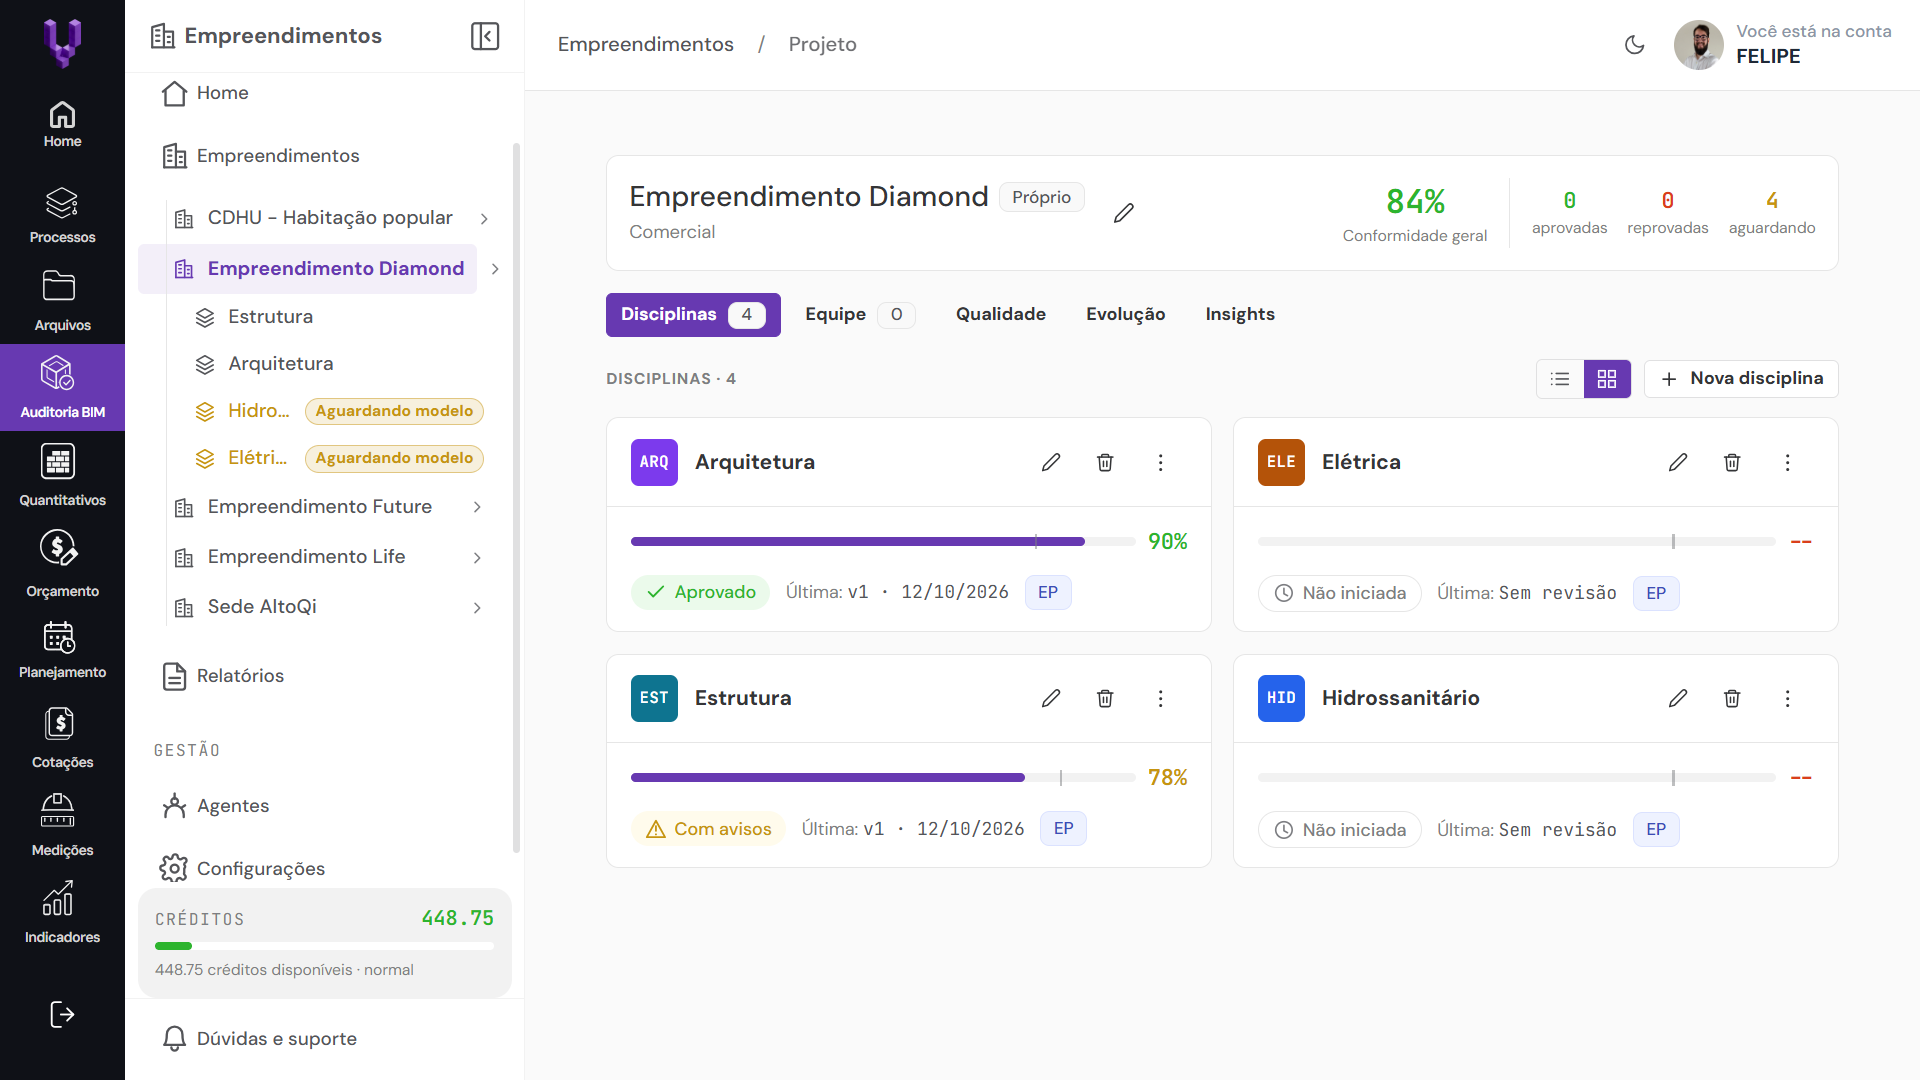Image resolution: width=1920 pixels, height=1080 pixels.
Task: Switch to the Insights tab
Action: [x=1240, y=315]
